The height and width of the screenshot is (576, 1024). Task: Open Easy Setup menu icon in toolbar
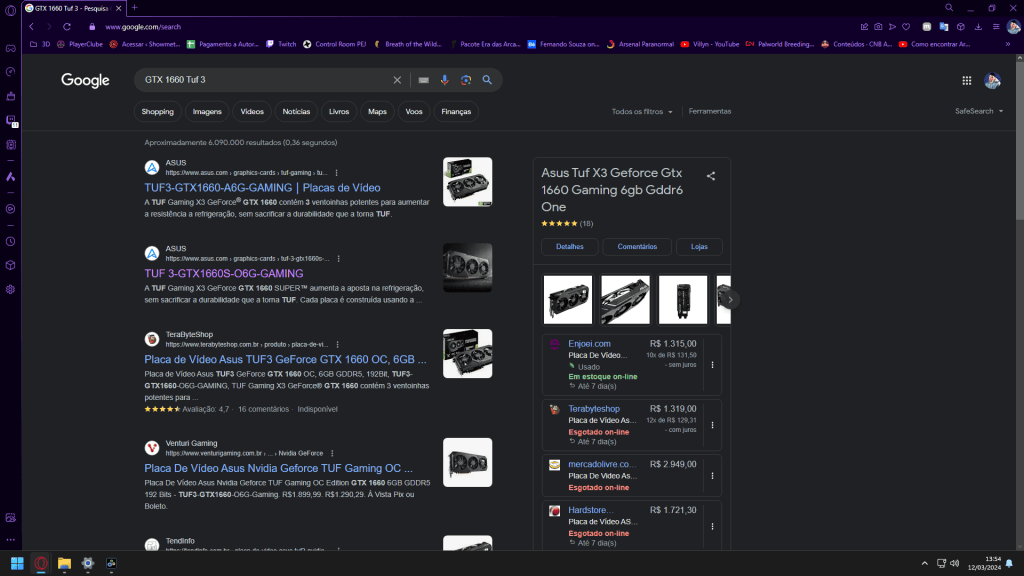[996, 27]
